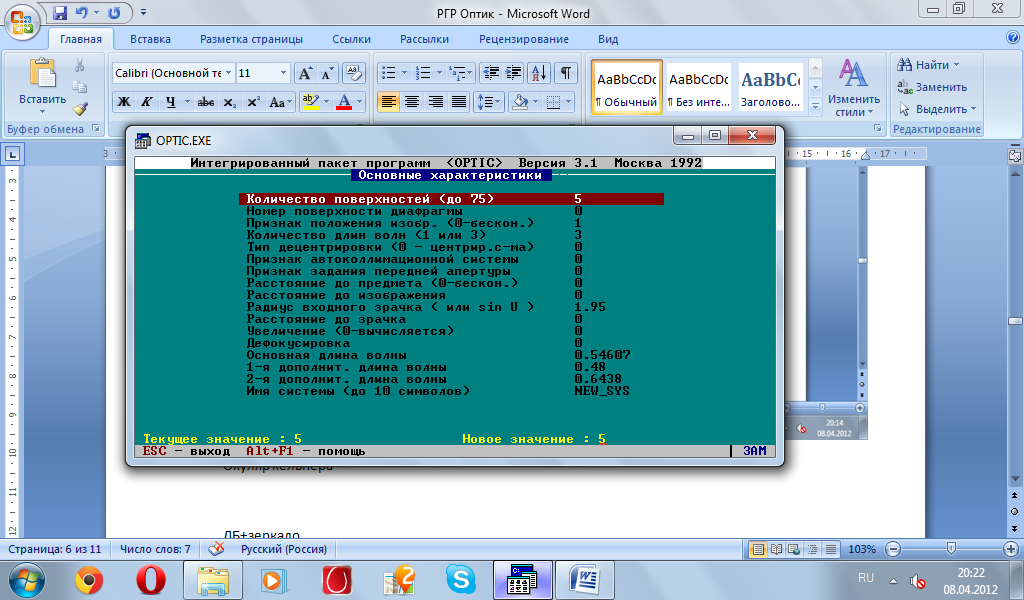Open the font size dropdown

(x=283, y=73)
